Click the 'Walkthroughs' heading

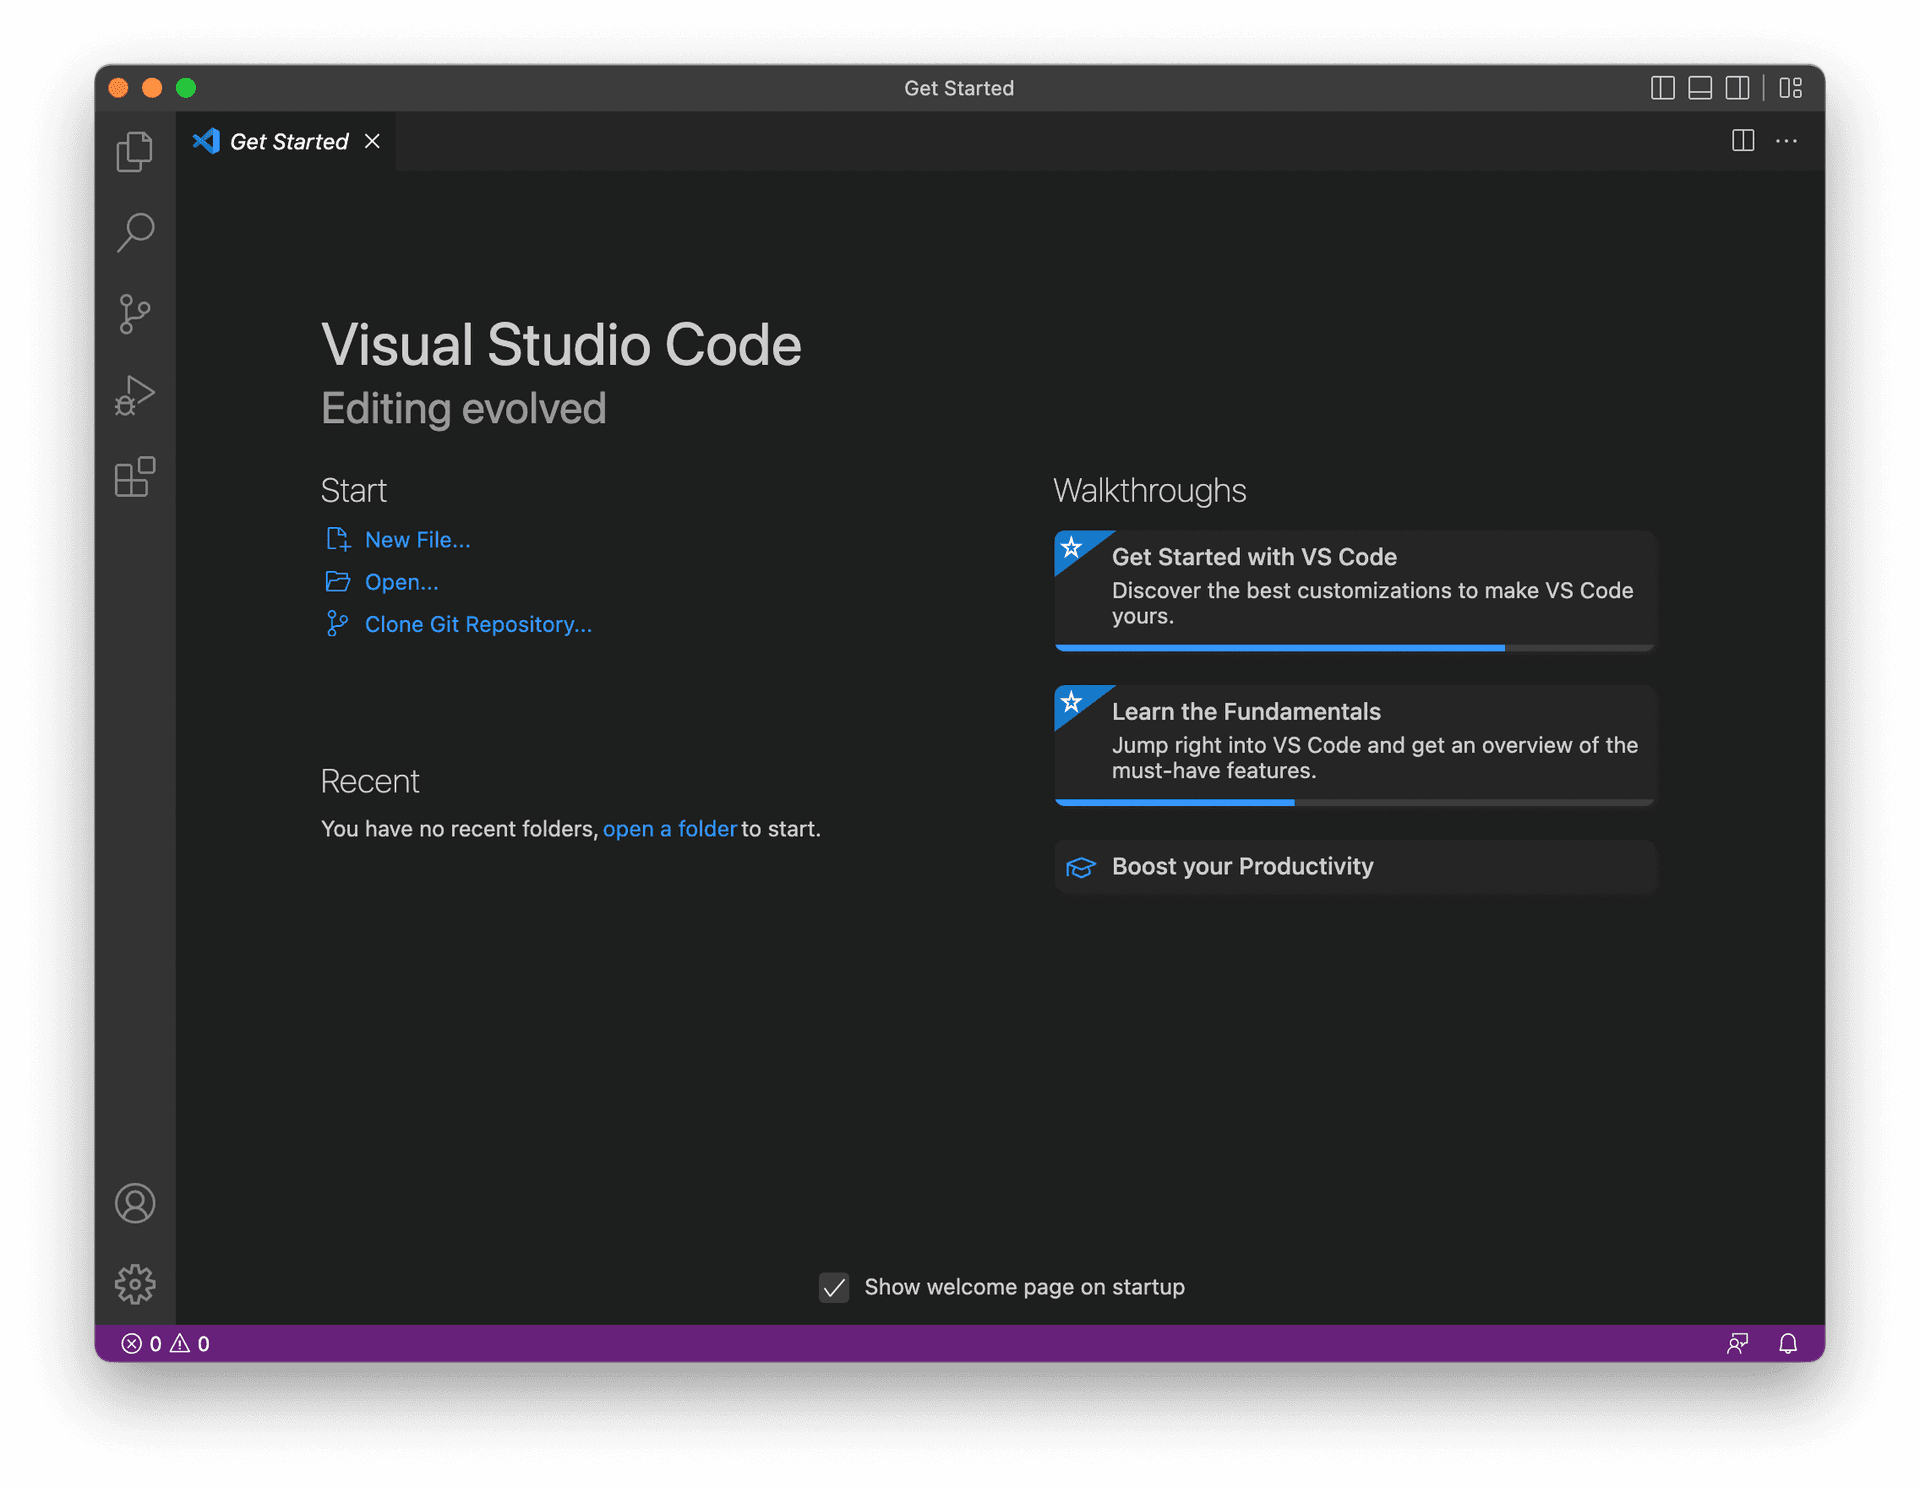click(x=1150, y=491)
